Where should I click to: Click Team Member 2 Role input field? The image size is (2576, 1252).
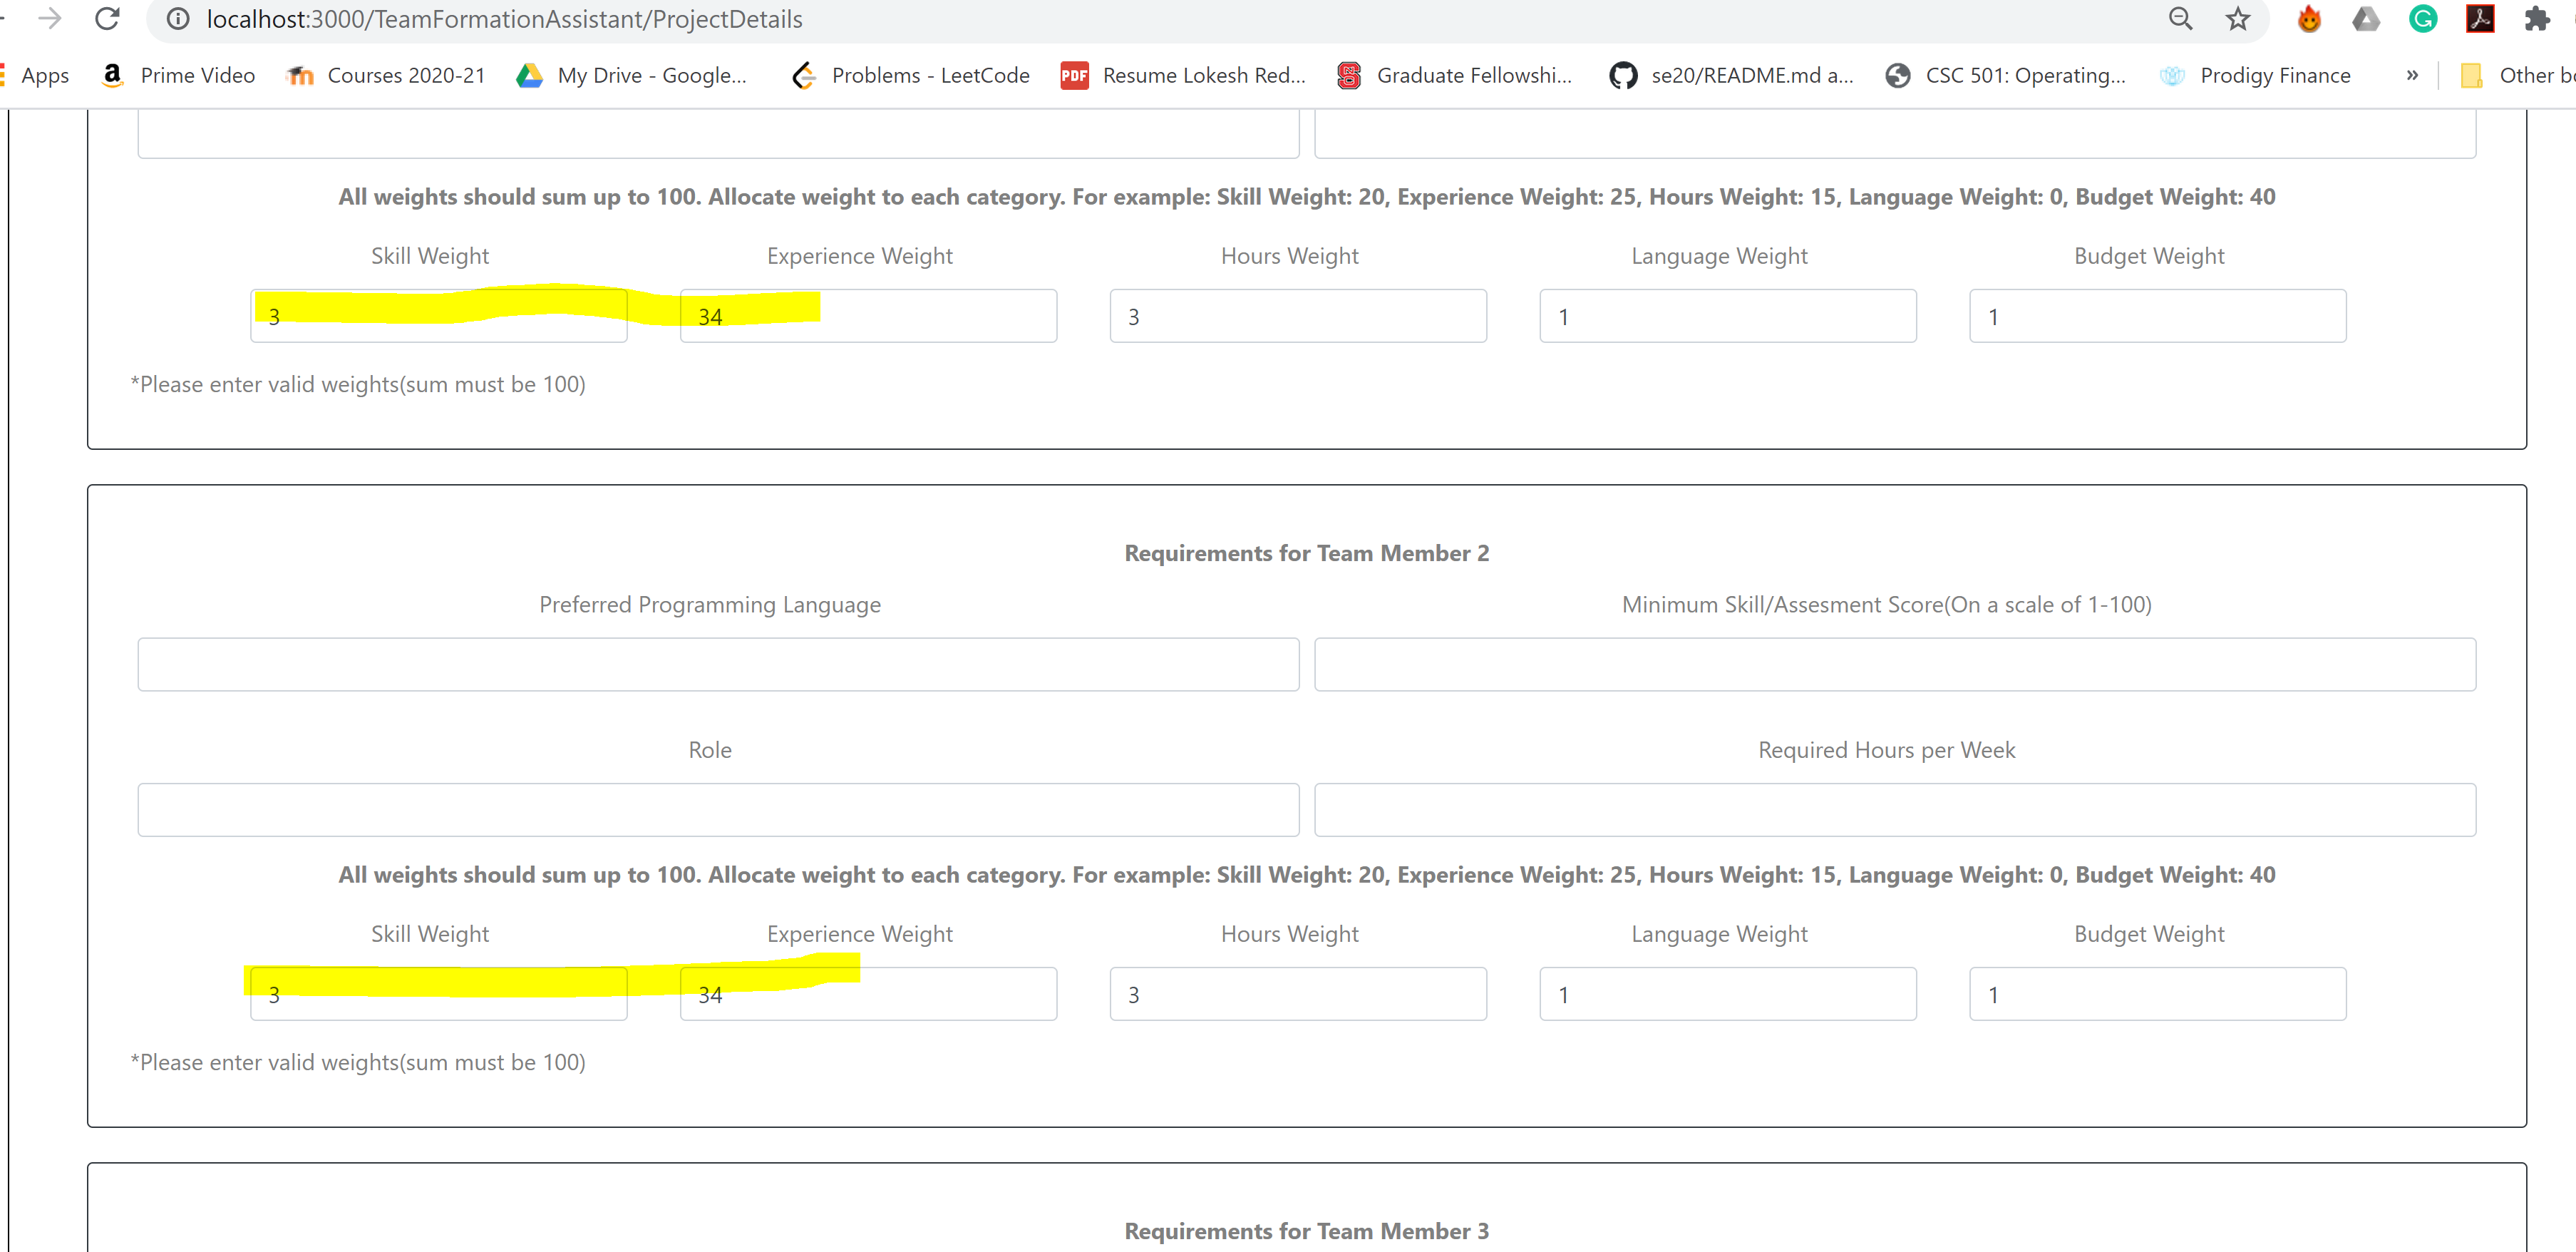(718, 809)
